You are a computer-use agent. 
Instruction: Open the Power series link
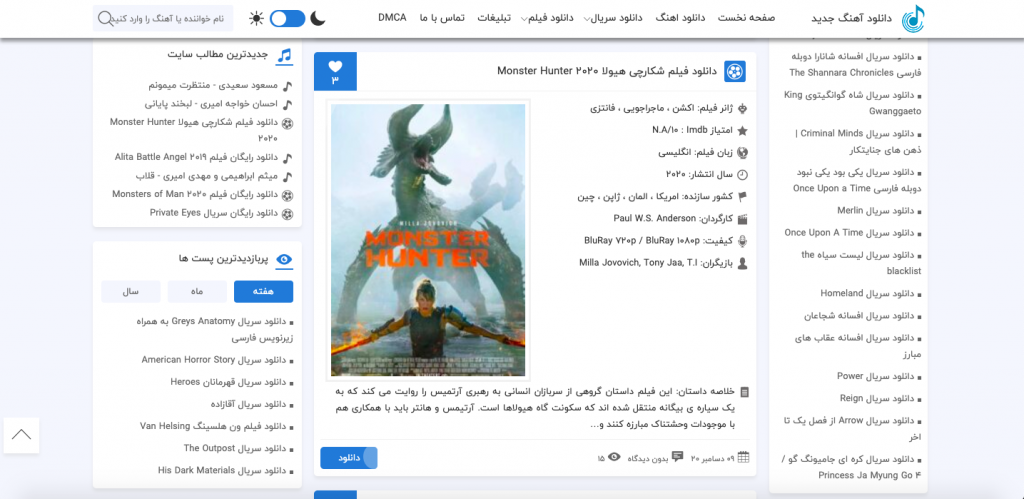(x=876, y=377)
